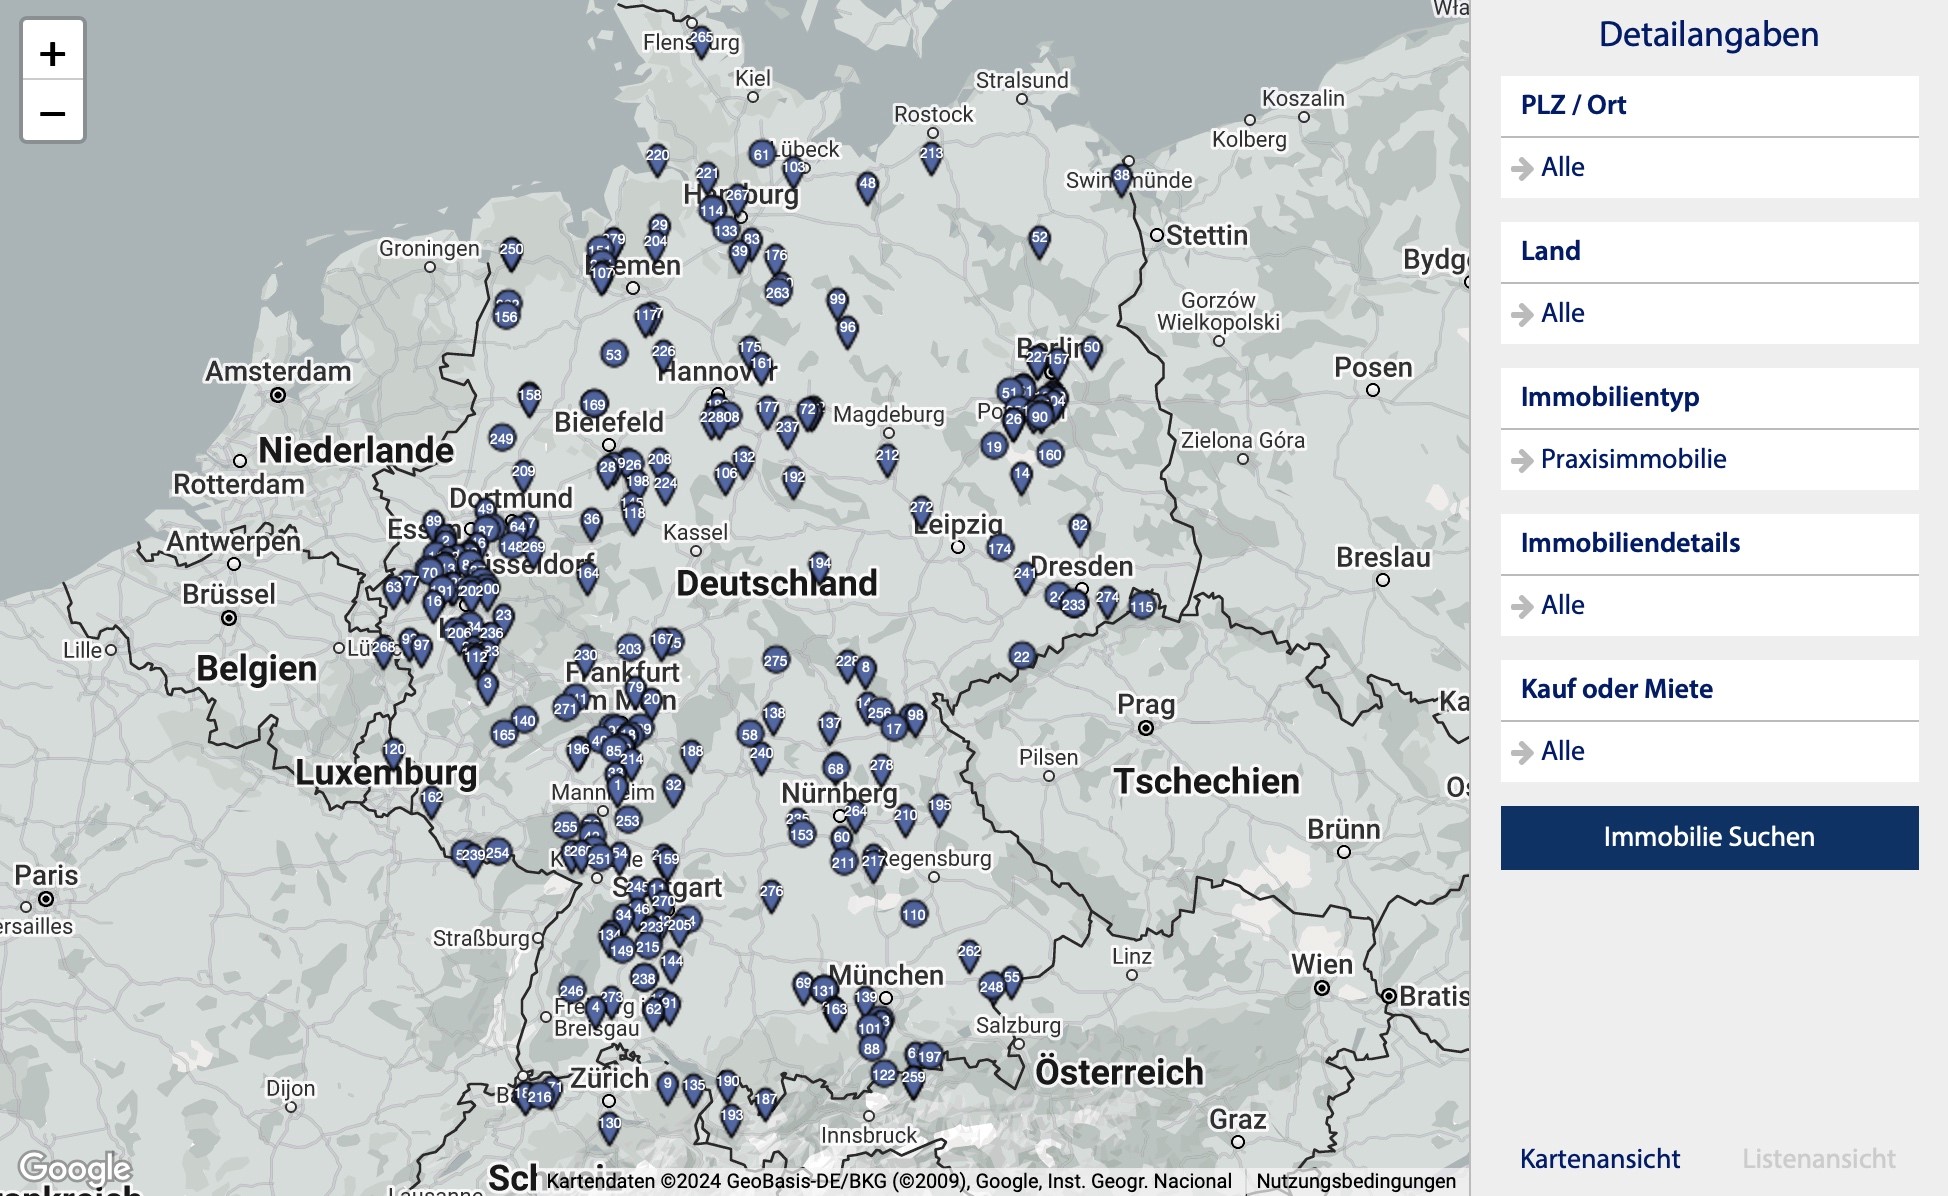This screenshot has width=1948, height=1196.
Task: Select marker 265 near Flensburg
Action: click(700, 35)
